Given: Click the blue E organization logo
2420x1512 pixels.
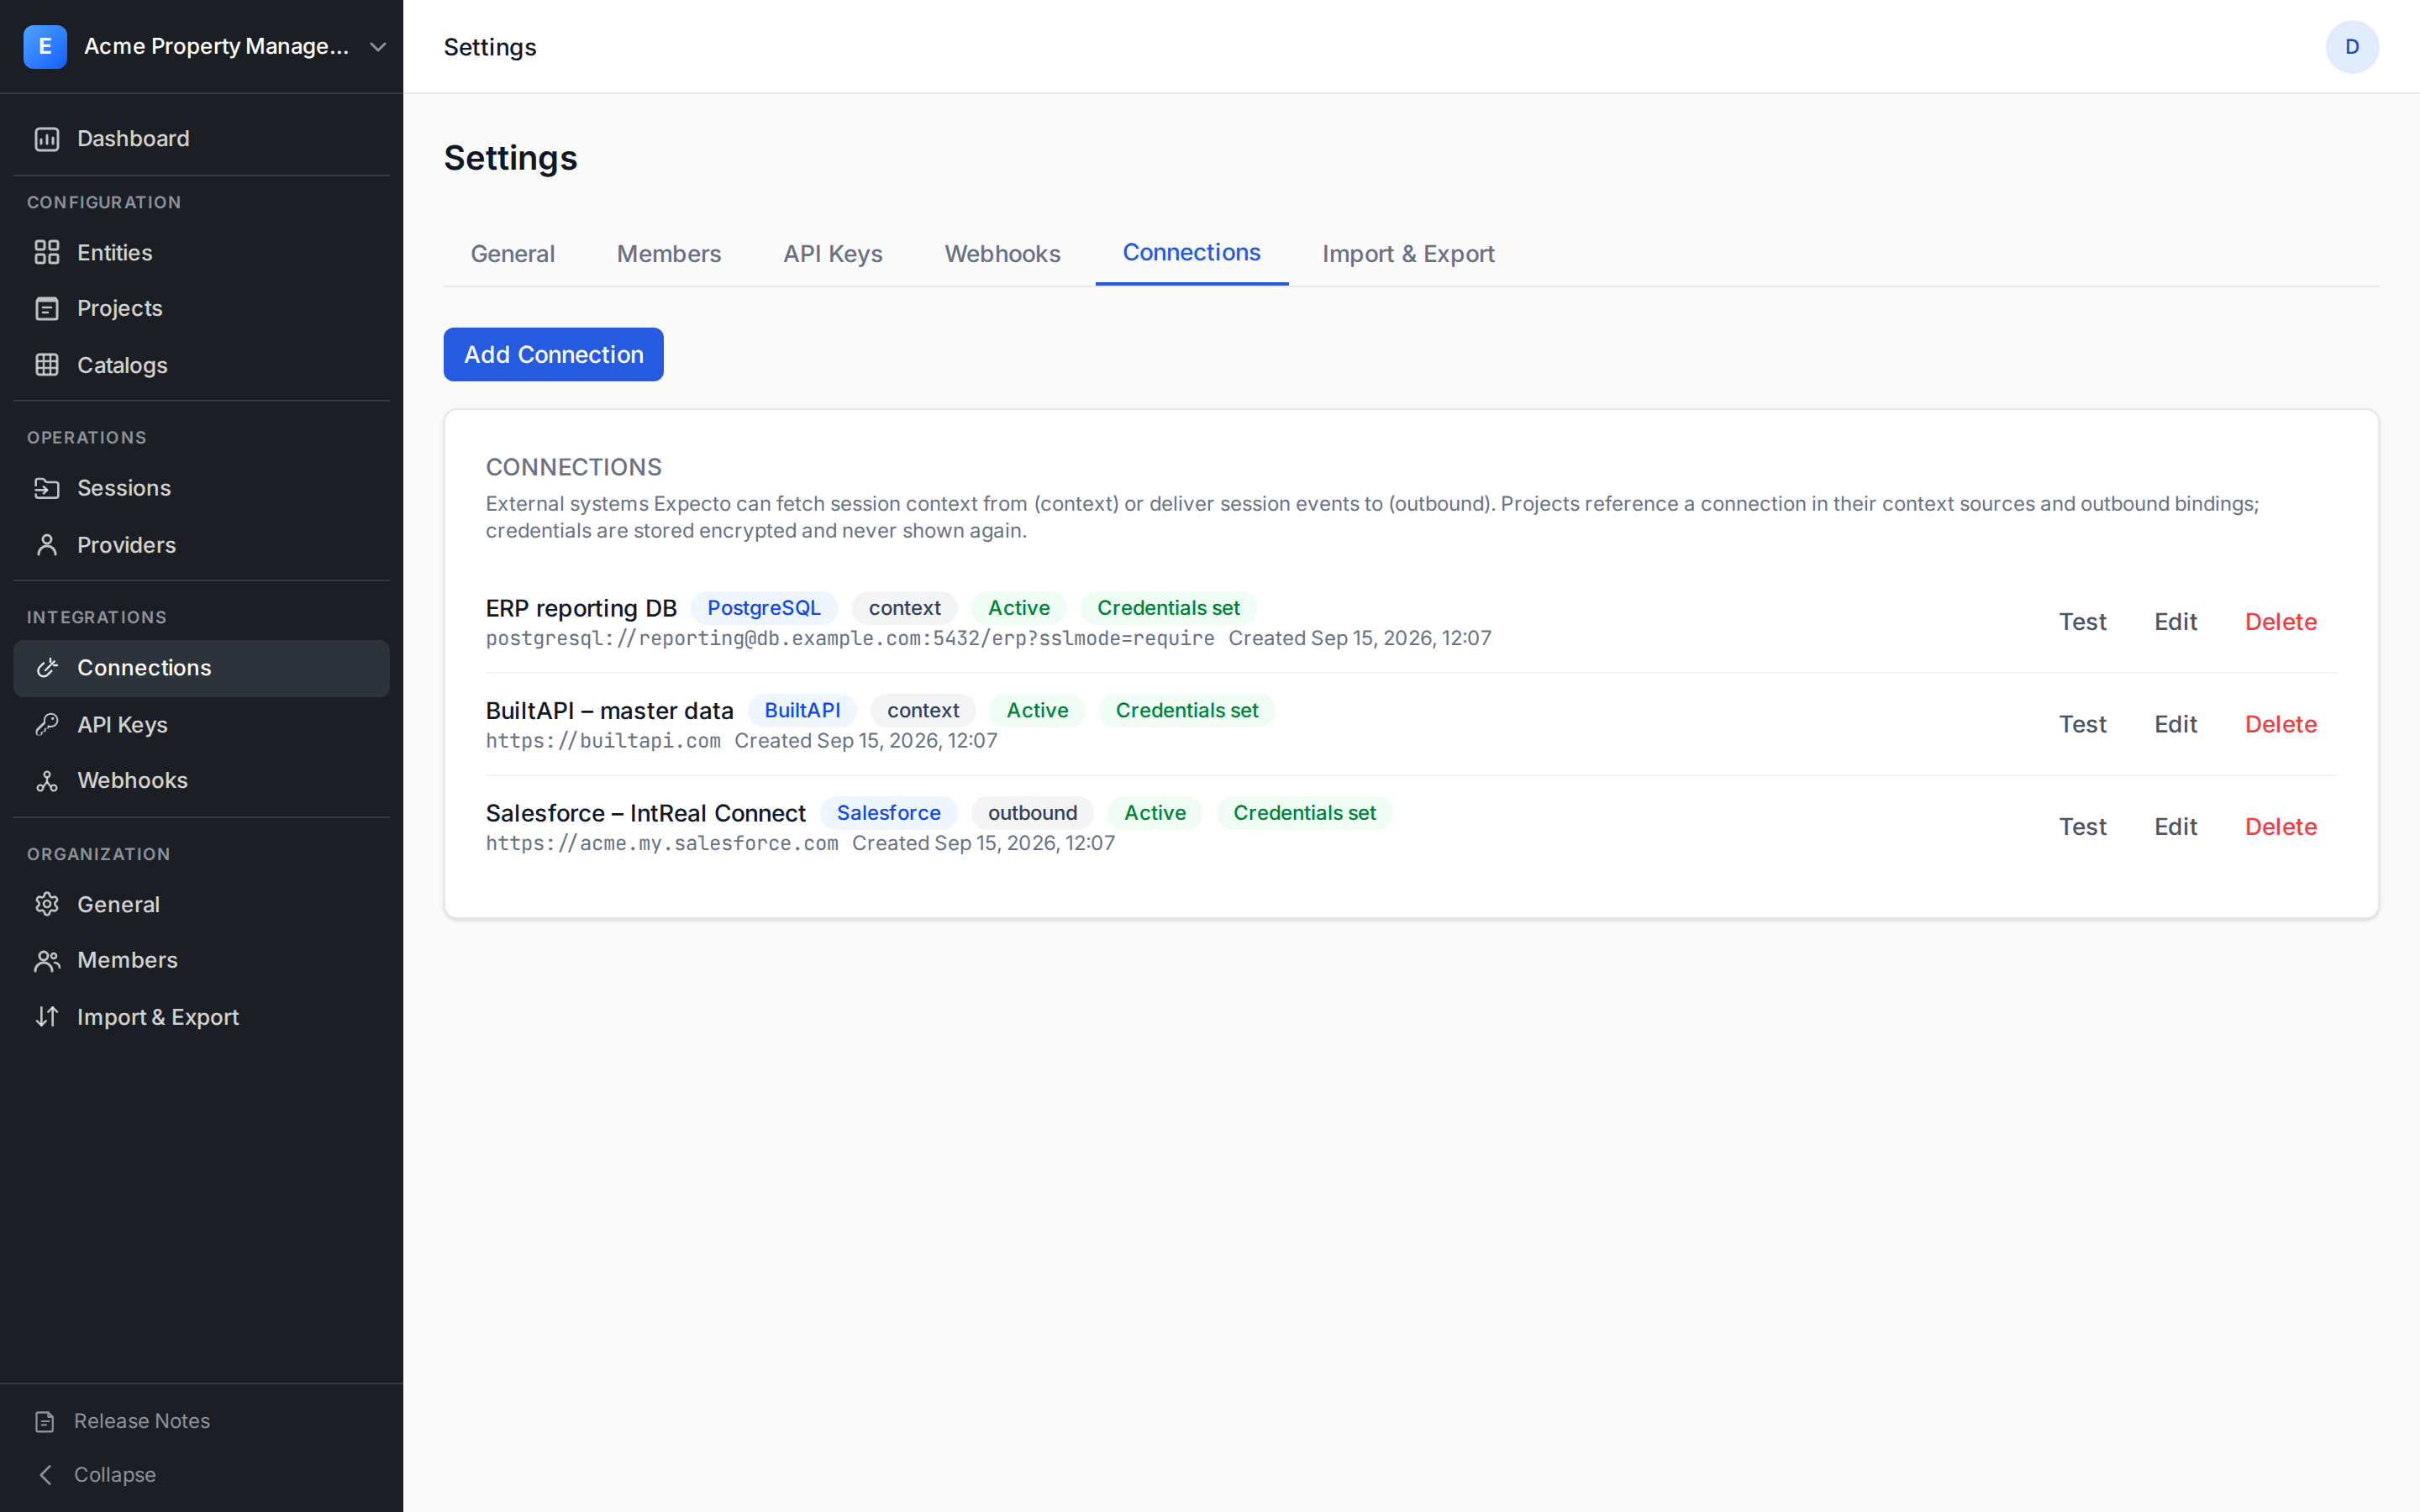Looking at the screenshot, I should (45, 47).
